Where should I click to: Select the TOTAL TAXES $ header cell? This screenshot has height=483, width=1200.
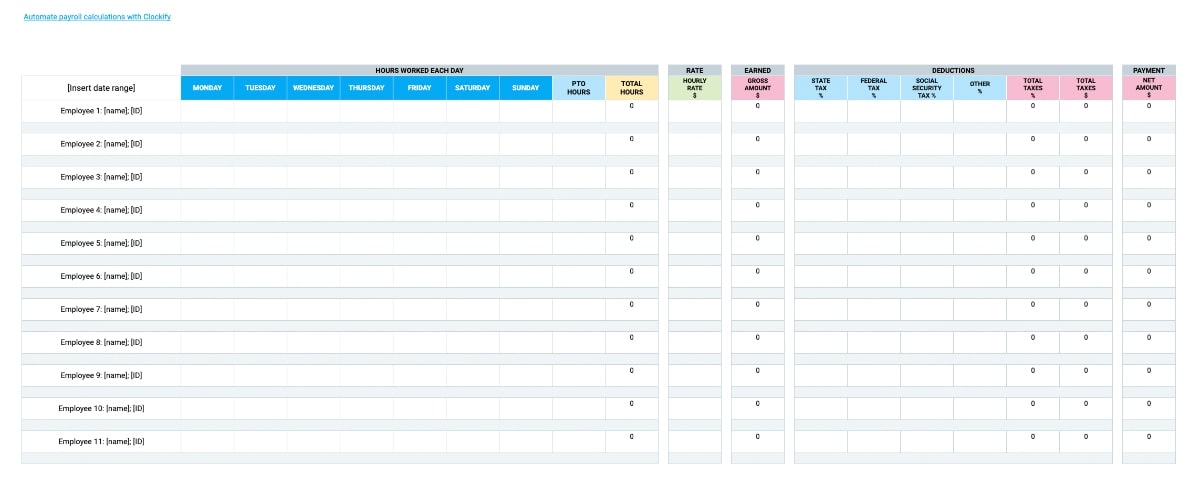click(x=1085, y=88)
